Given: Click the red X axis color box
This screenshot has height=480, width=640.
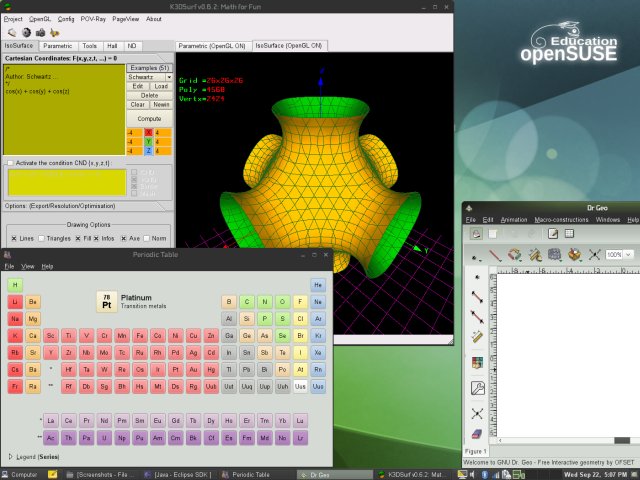Looking at the screenshot, I should 148,132.
